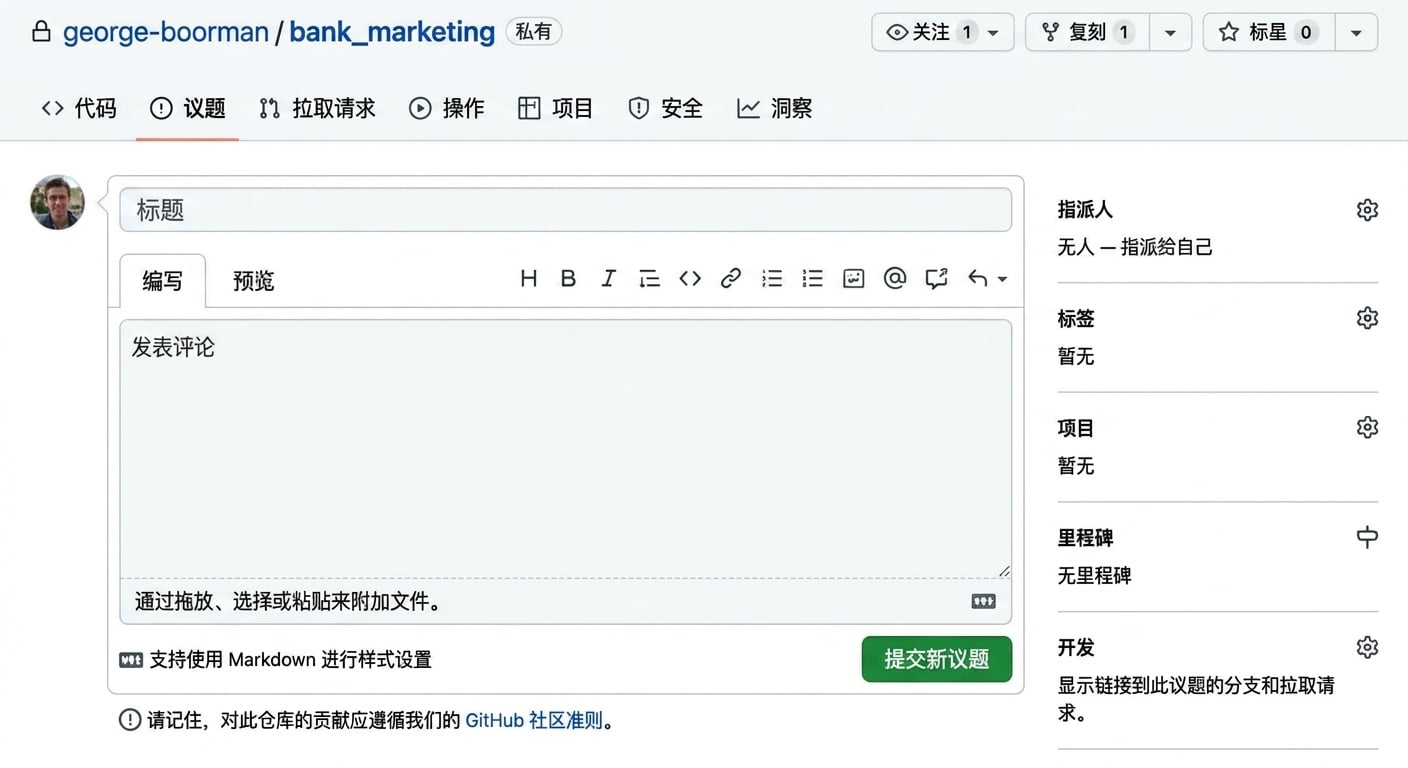Click the attach files area 通过拖放、选择或粘贴来附加文件
This screenshot has width=1408, height=768.
(566, 601)
